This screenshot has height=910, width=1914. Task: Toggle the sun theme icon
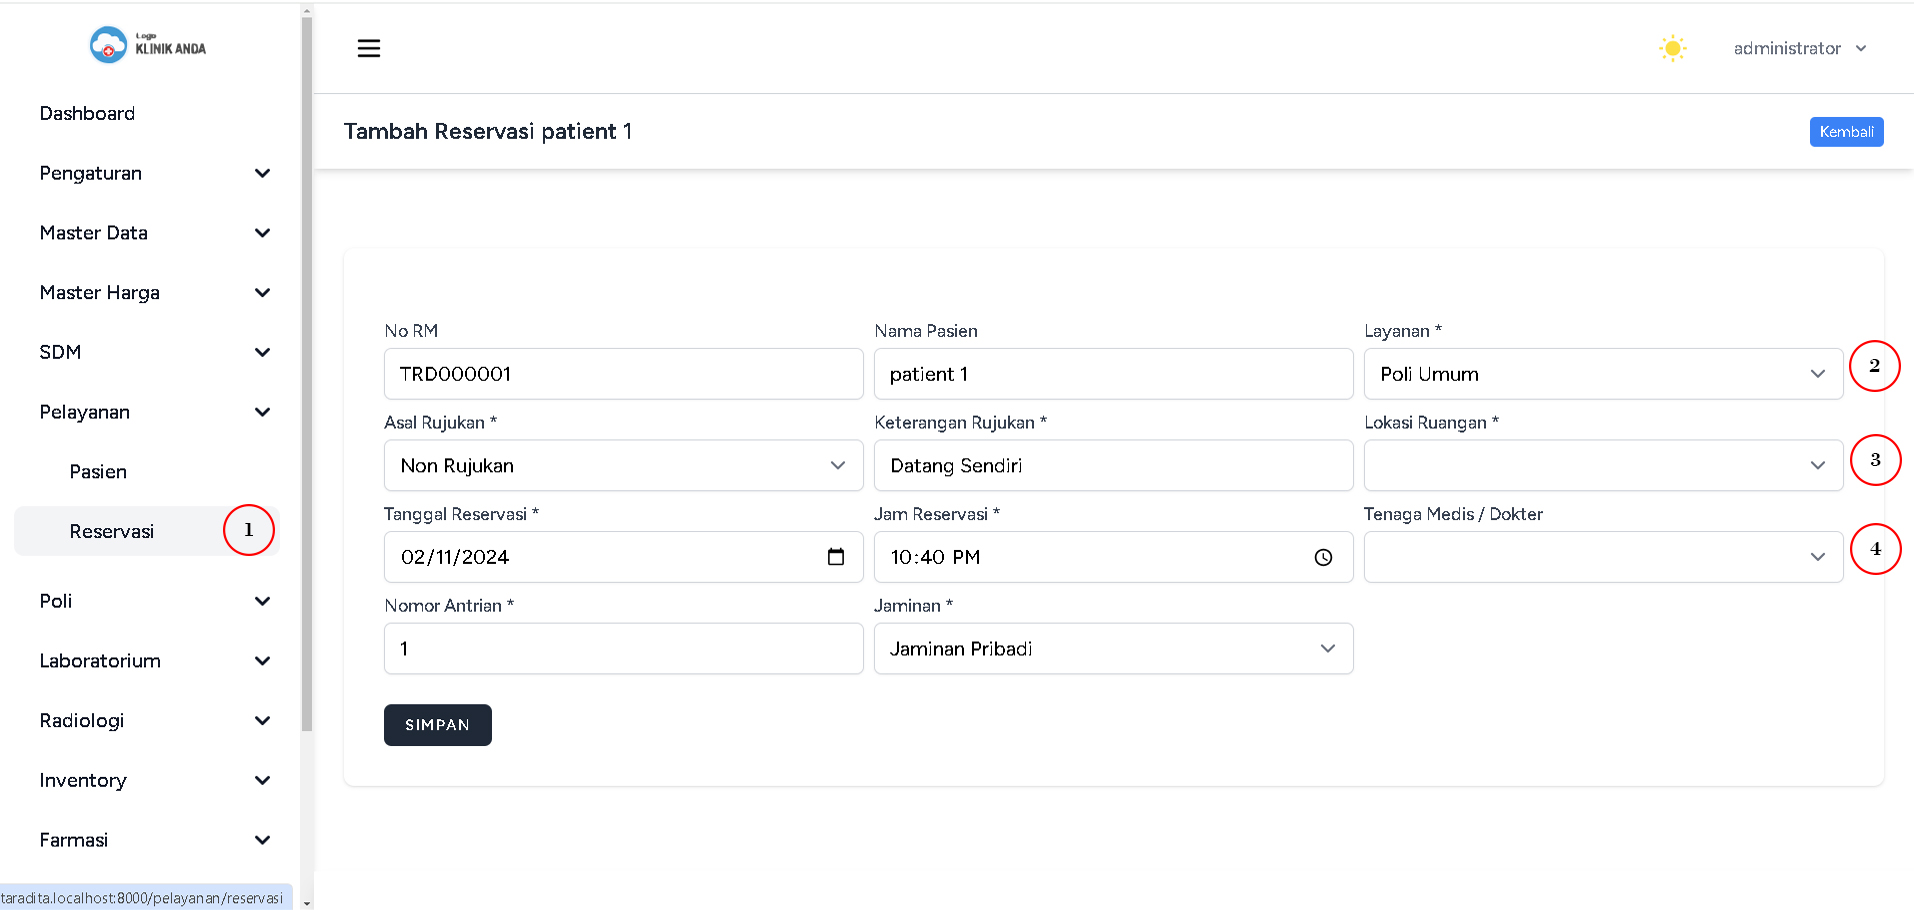[1672, 48]
